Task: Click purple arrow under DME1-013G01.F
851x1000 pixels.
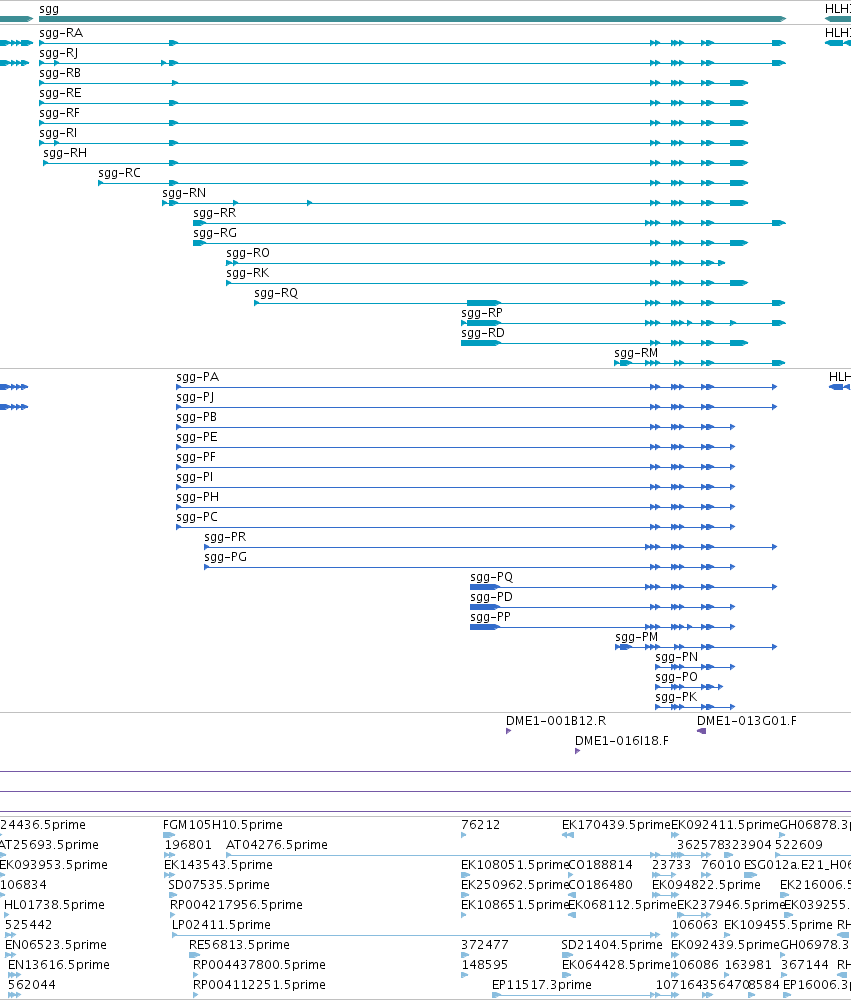Action: [x=701, y=731]
